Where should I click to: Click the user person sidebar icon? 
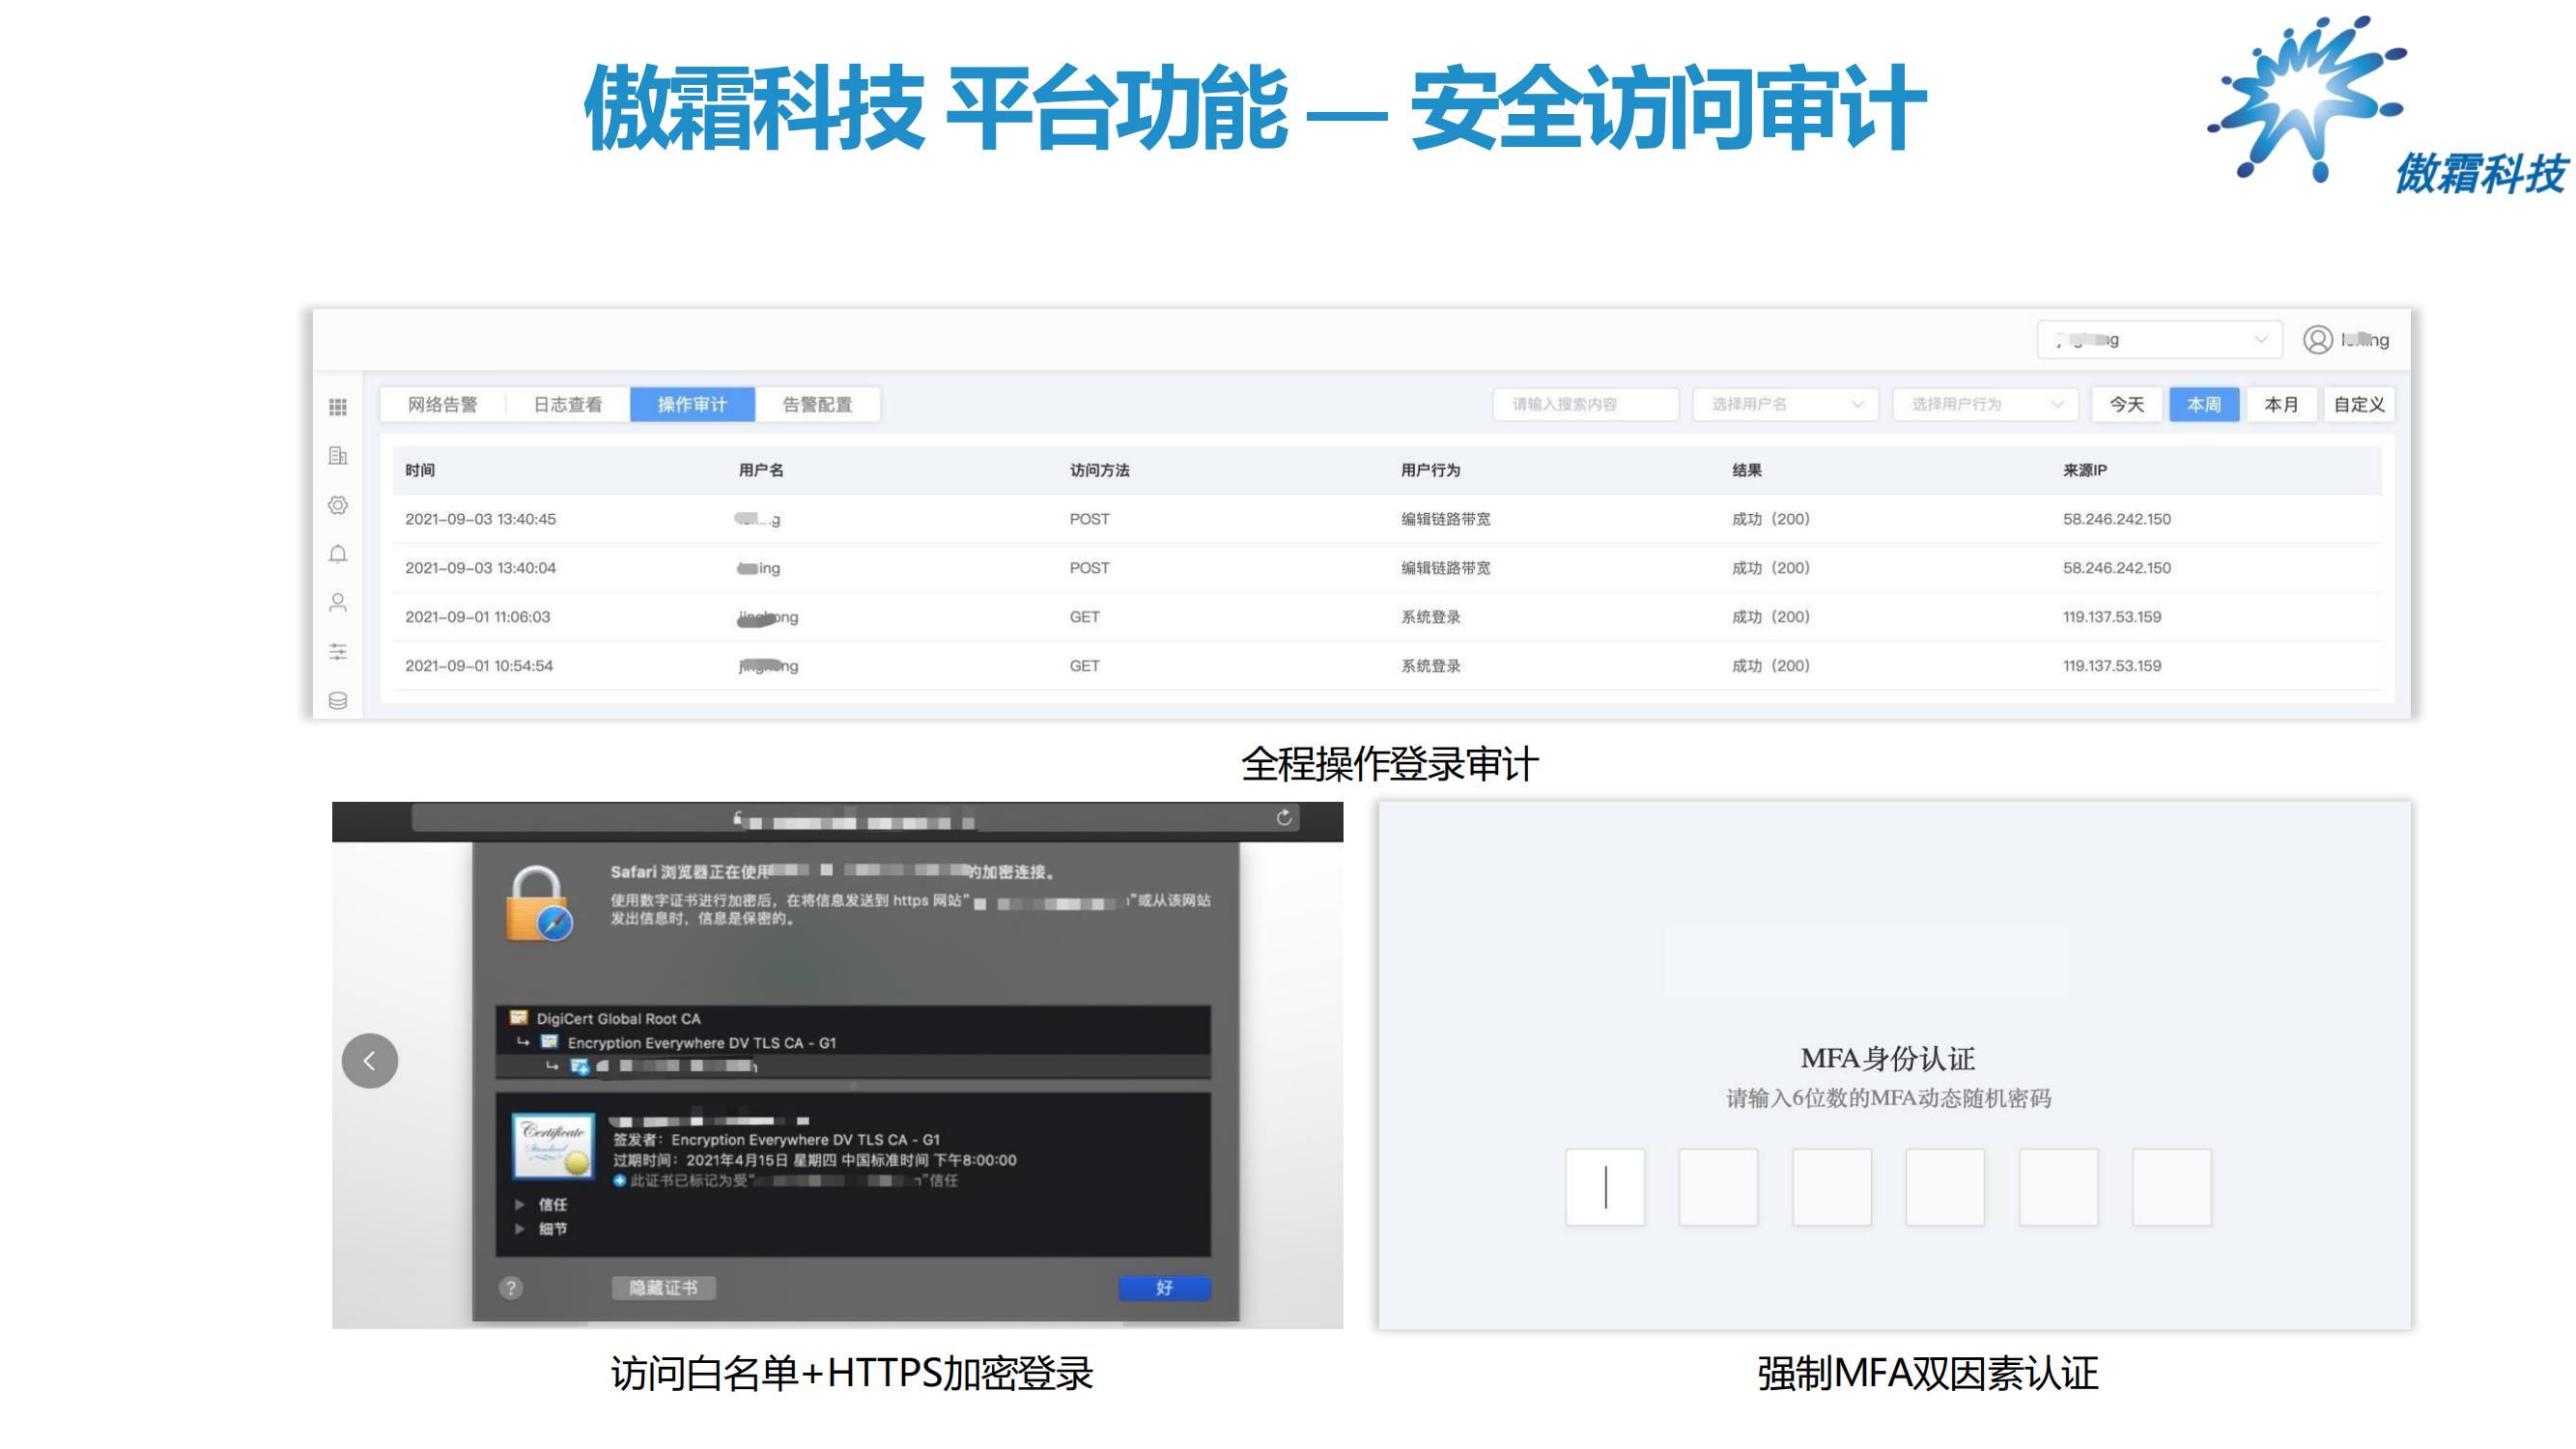click(x=338, y=603)
